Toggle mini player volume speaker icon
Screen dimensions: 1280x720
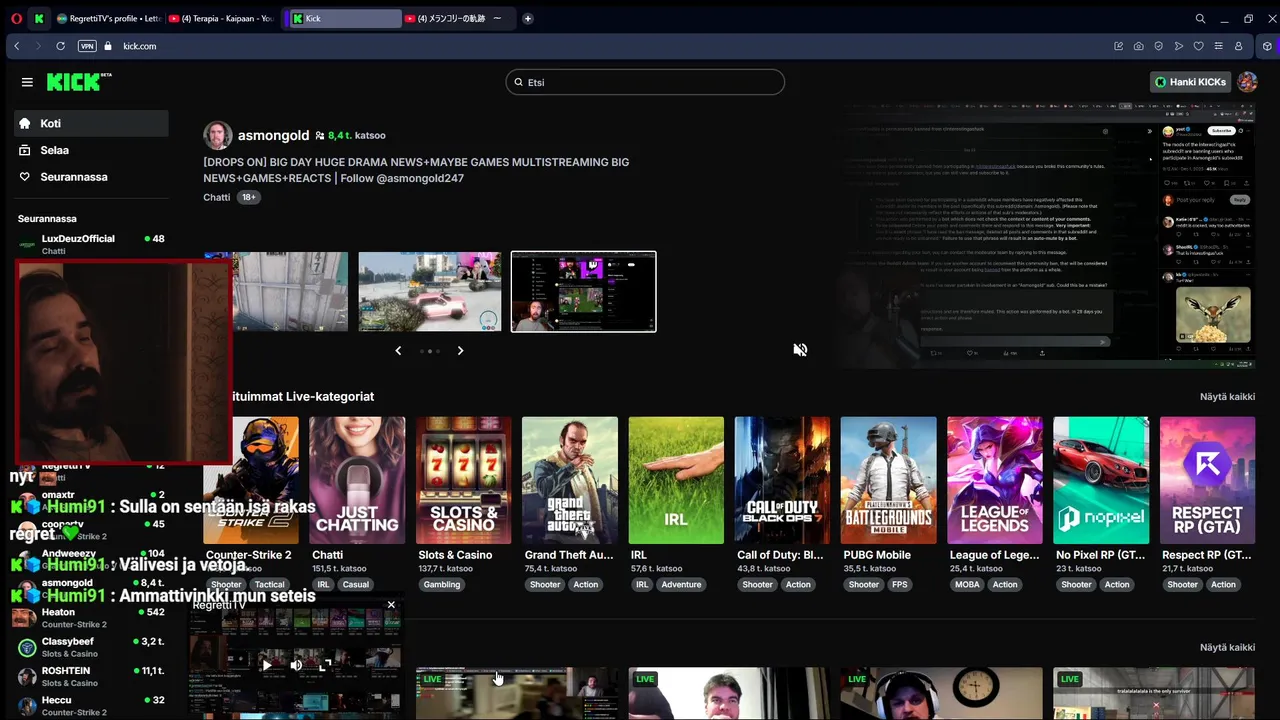(x=296, y=664)
